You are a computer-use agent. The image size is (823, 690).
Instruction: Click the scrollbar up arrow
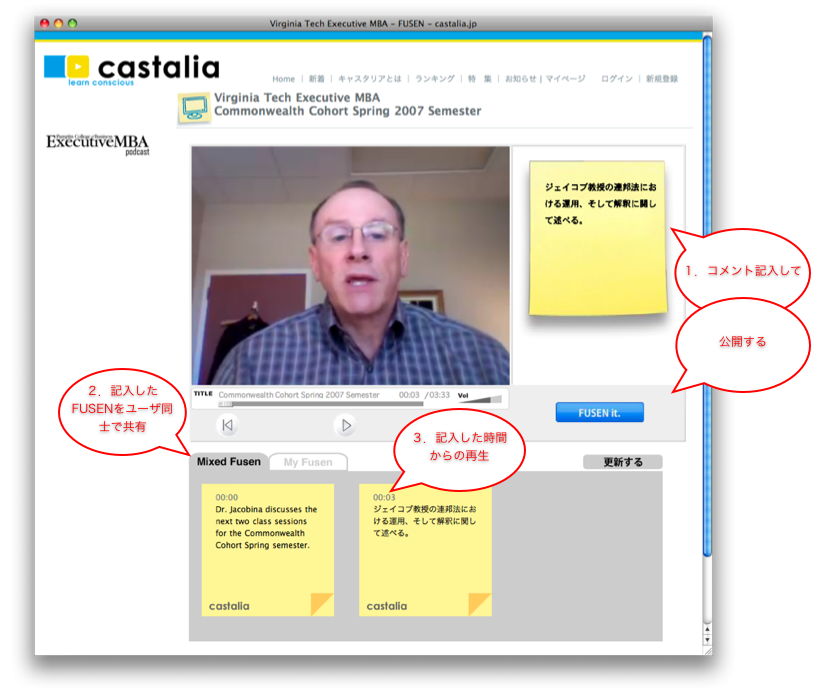(x=707, y=629)
